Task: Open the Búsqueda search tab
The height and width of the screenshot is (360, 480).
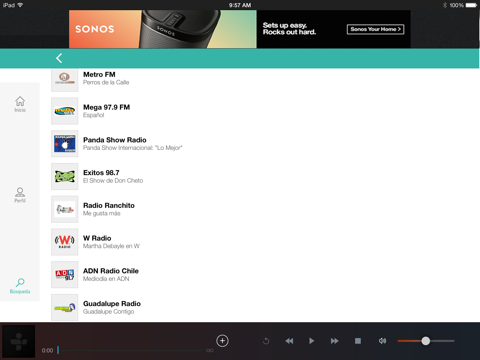Action: point(20,286)
